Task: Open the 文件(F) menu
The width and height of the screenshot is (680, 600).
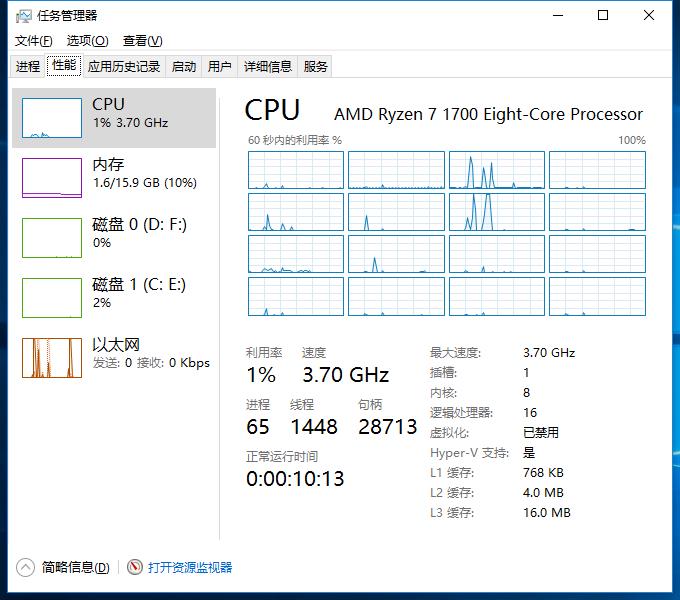Action: tap(33, 41)
